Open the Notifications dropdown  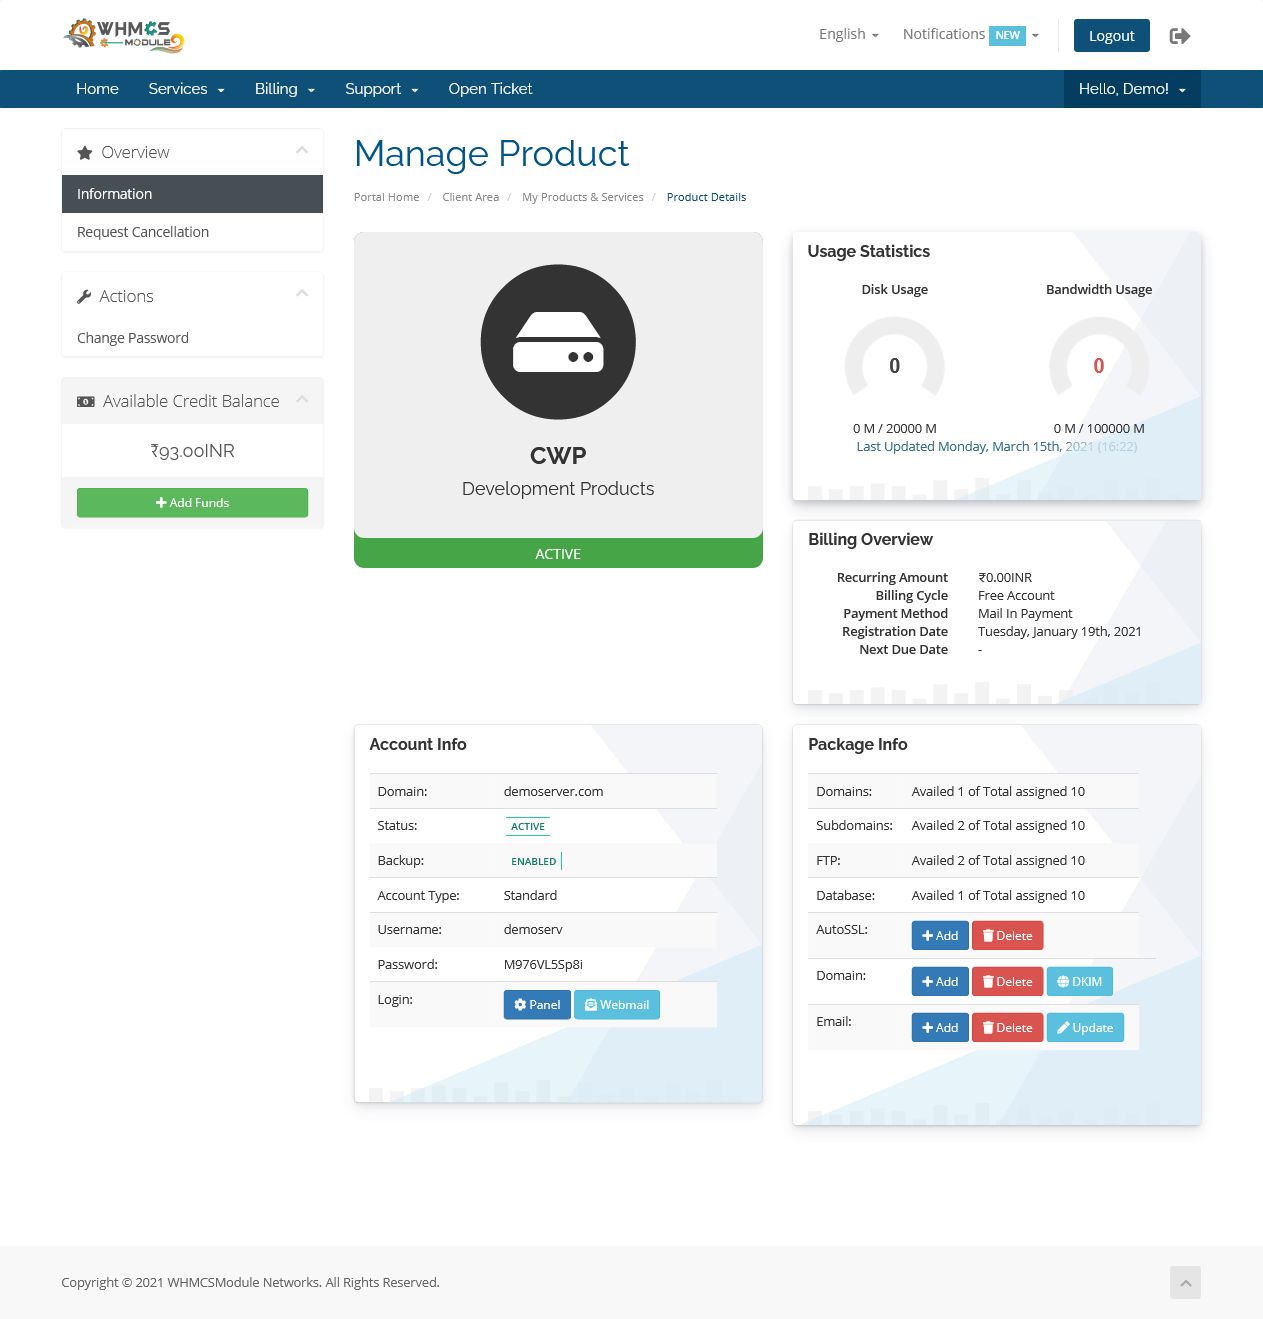point(971,34)
